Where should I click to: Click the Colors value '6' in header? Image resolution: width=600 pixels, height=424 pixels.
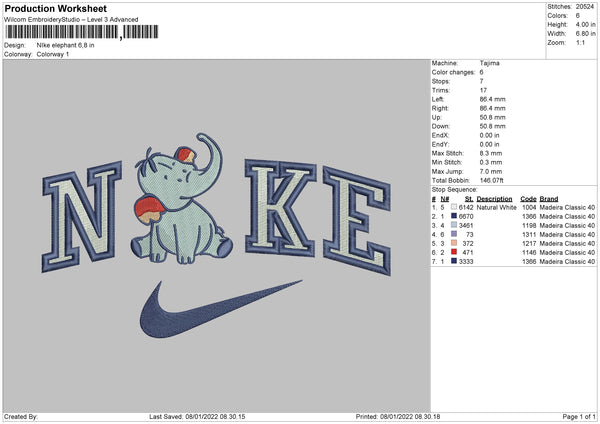578,16
